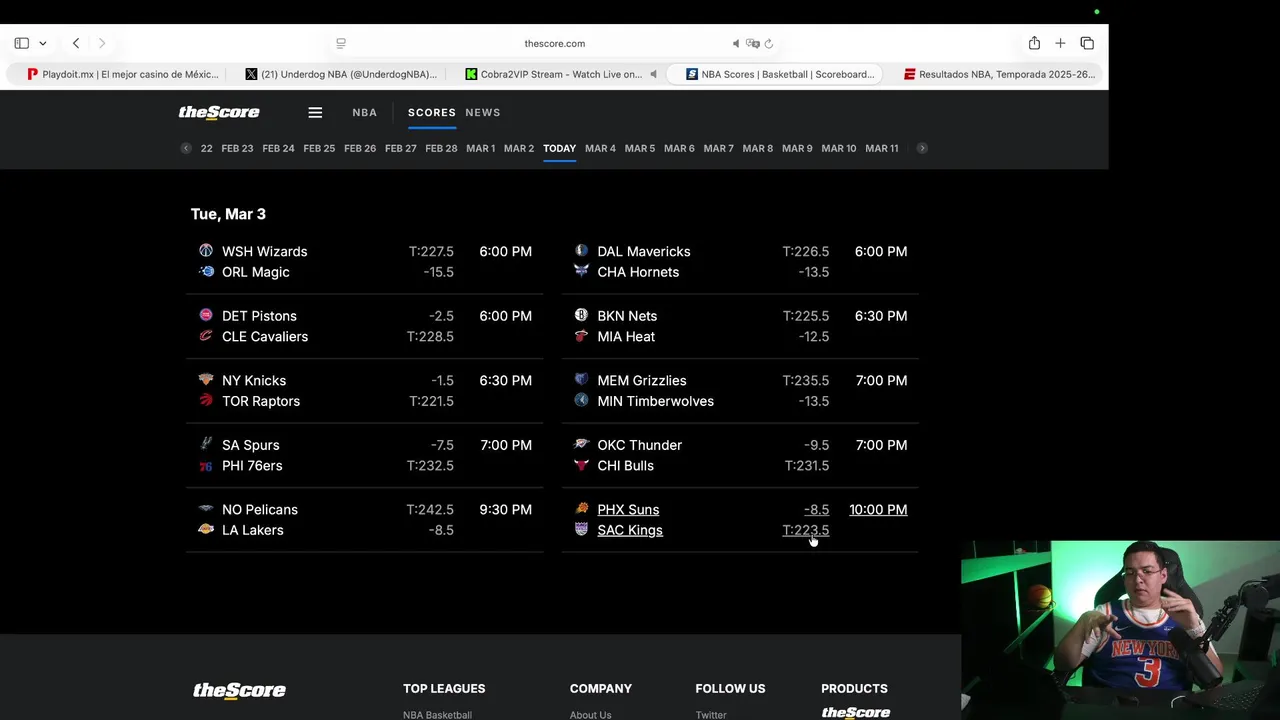Select the NBA Scores Scoreboard tab
The width and height of the screenshot is (1280, 720).
pyautogui.click(x=775, y=74)
